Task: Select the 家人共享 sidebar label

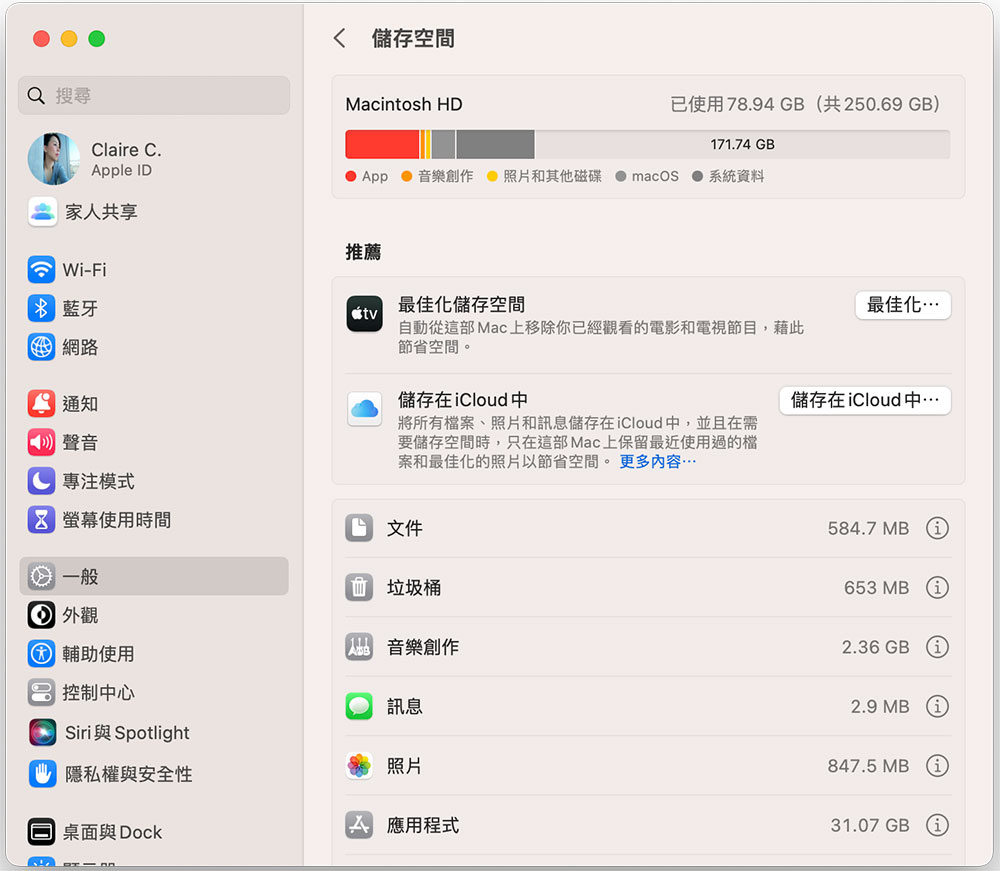Action: (101, 212)
